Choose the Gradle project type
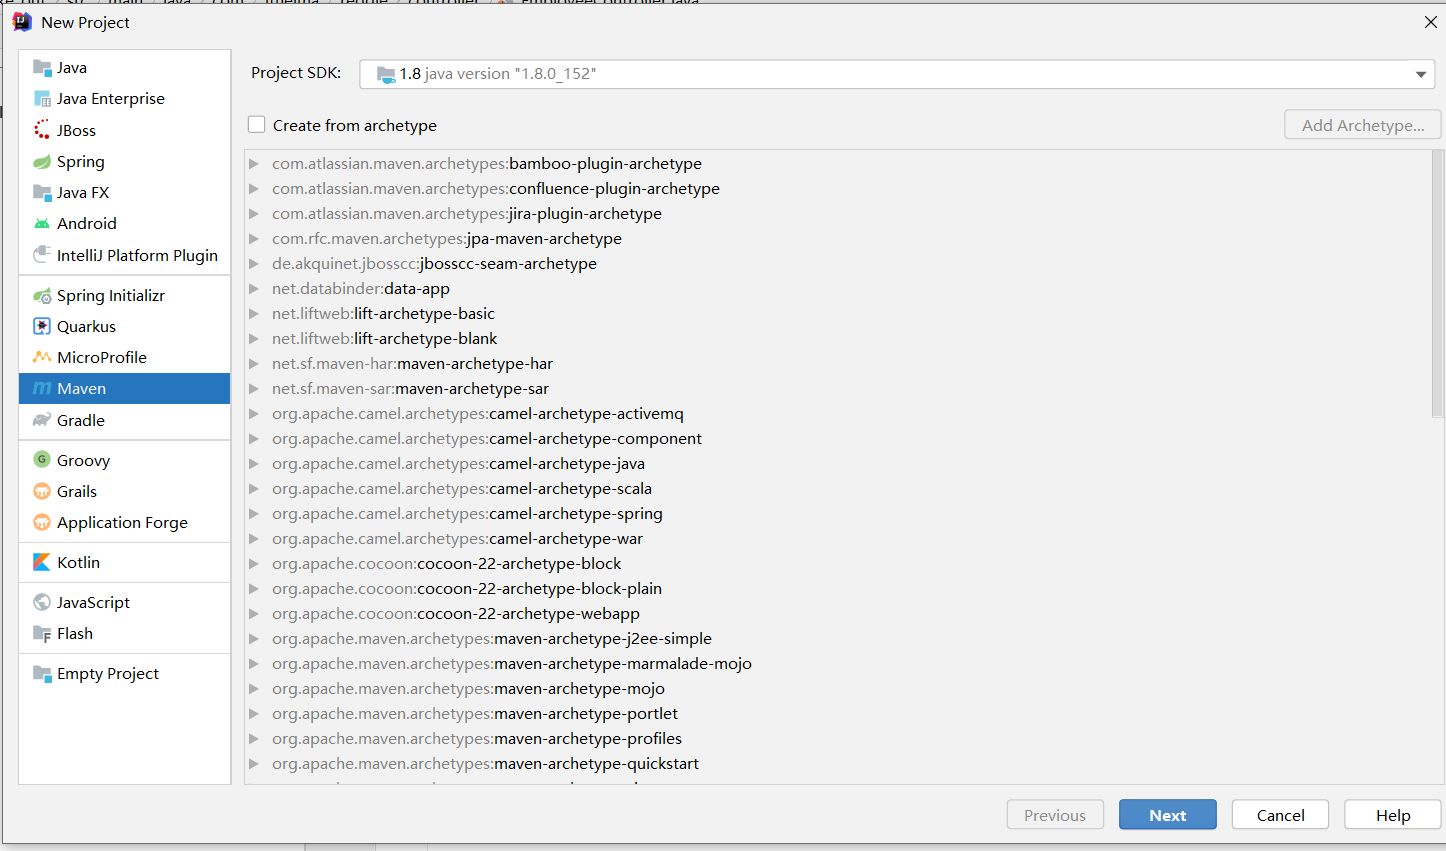Viewport: 1446px width, 851px height. click(125, 421)
